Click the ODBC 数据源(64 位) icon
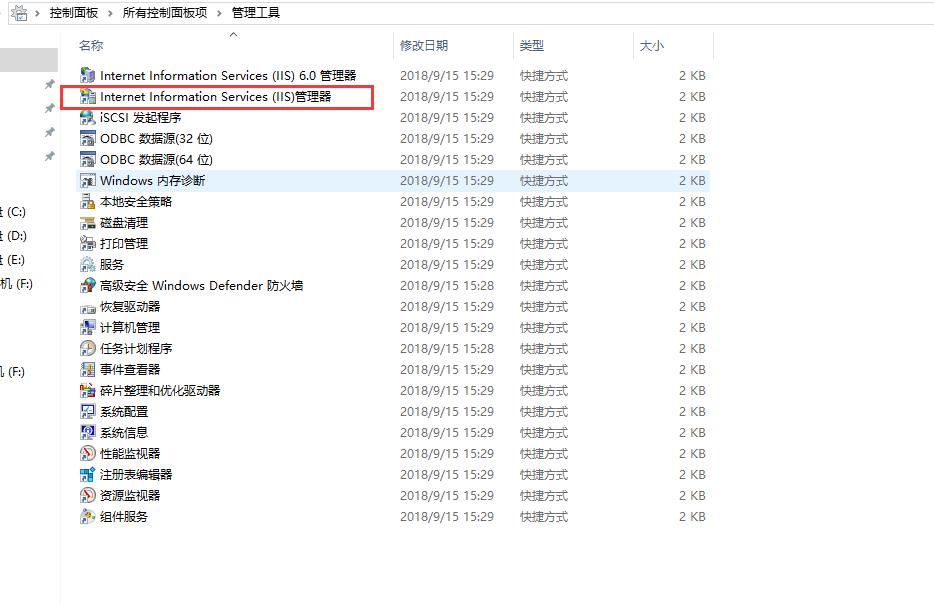 coord(88,160)
